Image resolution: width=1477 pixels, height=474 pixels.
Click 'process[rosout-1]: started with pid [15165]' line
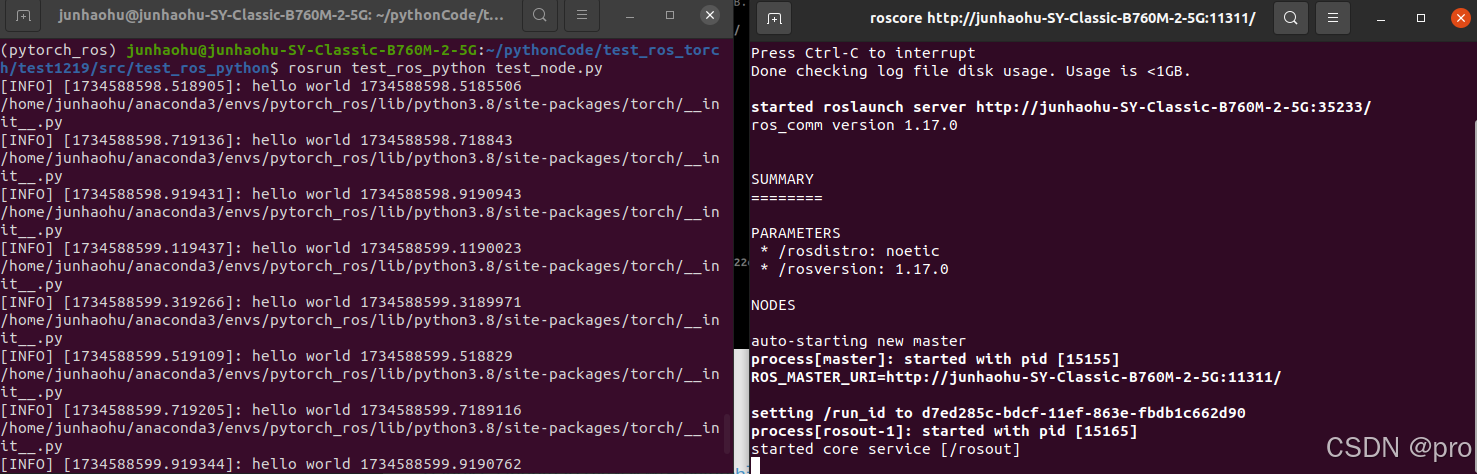(x=943, y=431)
